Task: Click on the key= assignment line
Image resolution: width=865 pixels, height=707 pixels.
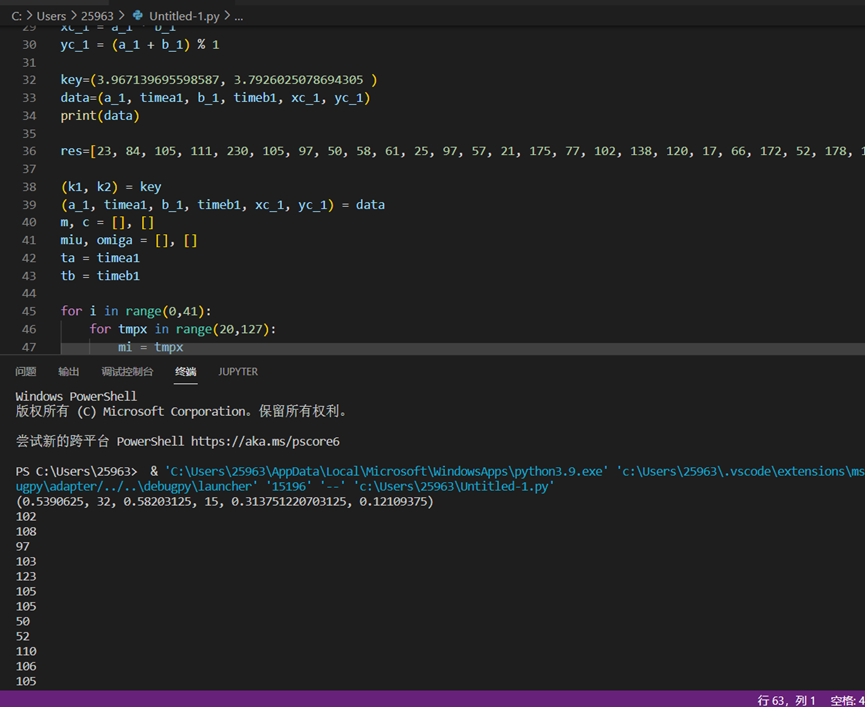Action: coord(218,80)
